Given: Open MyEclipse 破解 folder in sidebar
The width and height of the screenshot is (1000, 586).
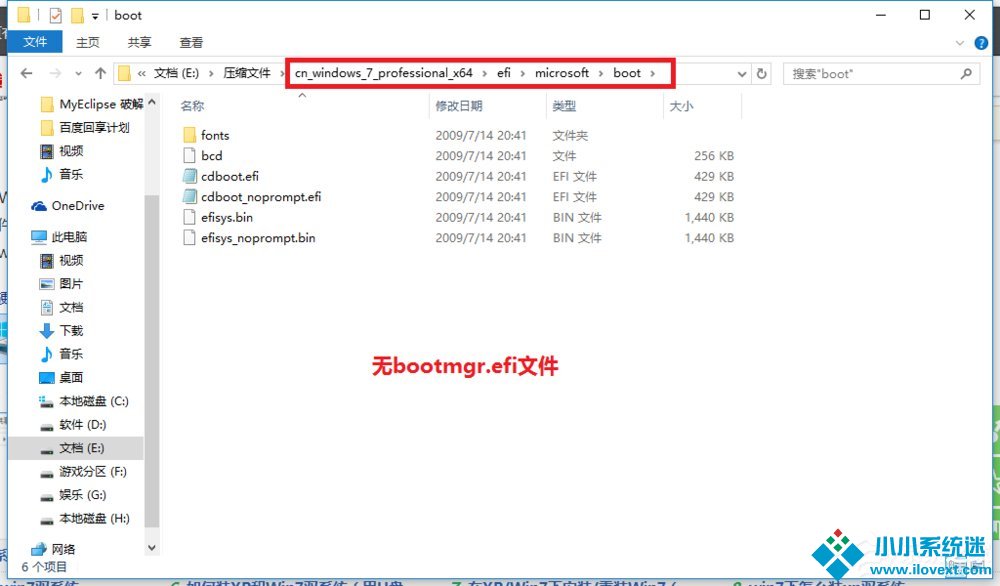Looking at the screenshot, I should point(91,104).
